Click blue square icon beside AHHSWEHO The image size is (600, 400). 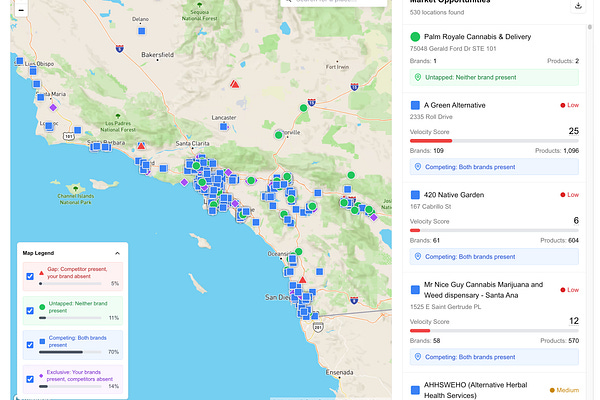coord(415,390)
